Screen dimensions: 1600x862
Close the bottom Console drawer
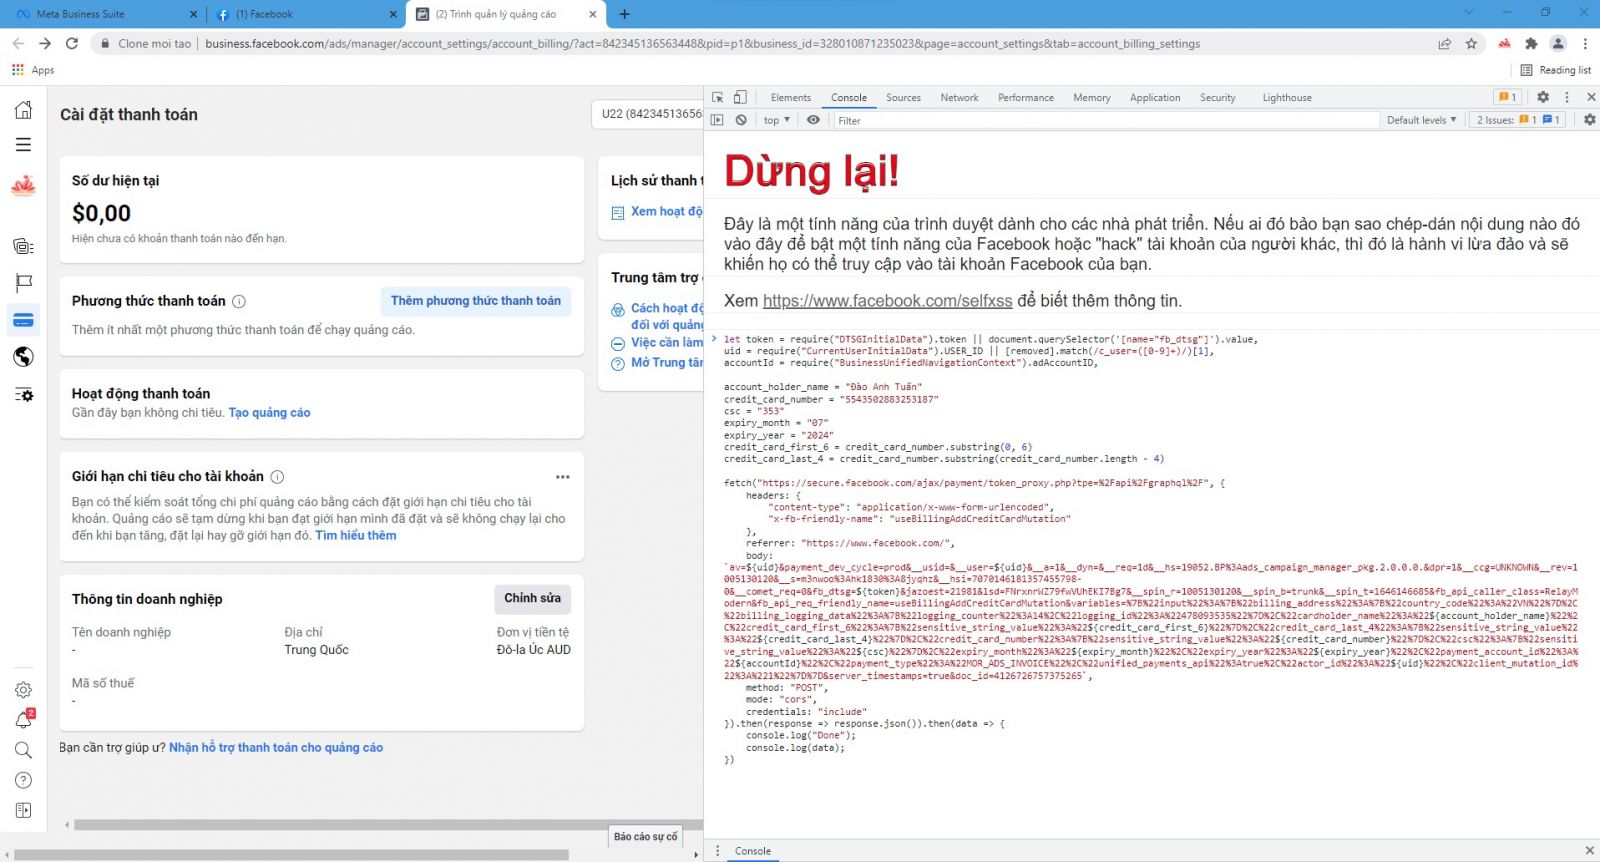1589,851
